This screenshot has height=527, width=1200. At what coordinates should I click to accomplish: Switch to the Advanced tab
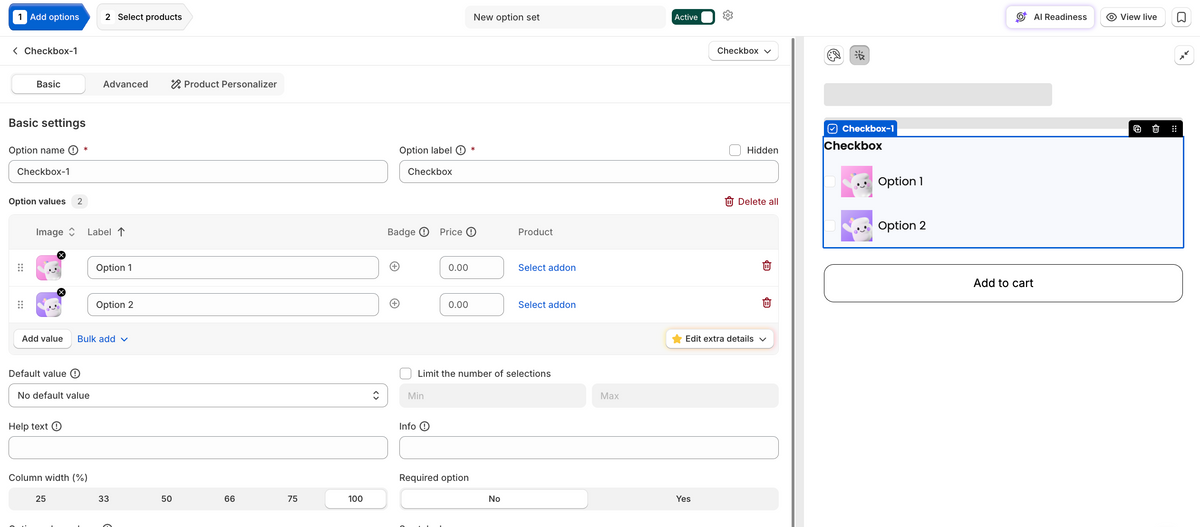pyautogui.click(x=125, y=84)
